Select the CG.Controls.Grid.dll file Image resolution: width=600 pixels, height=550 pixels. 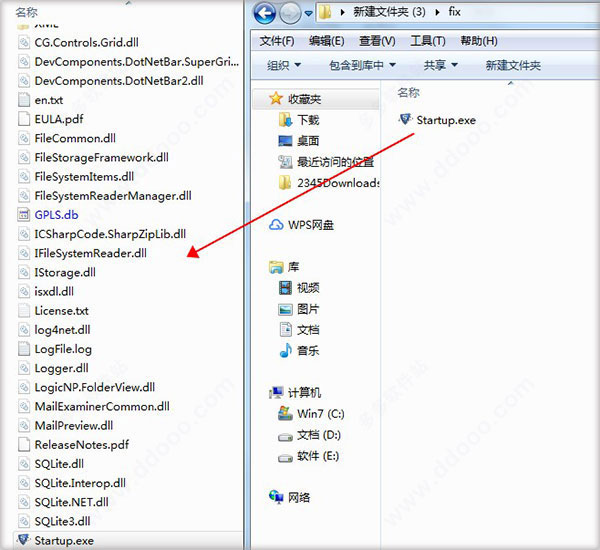78,42
